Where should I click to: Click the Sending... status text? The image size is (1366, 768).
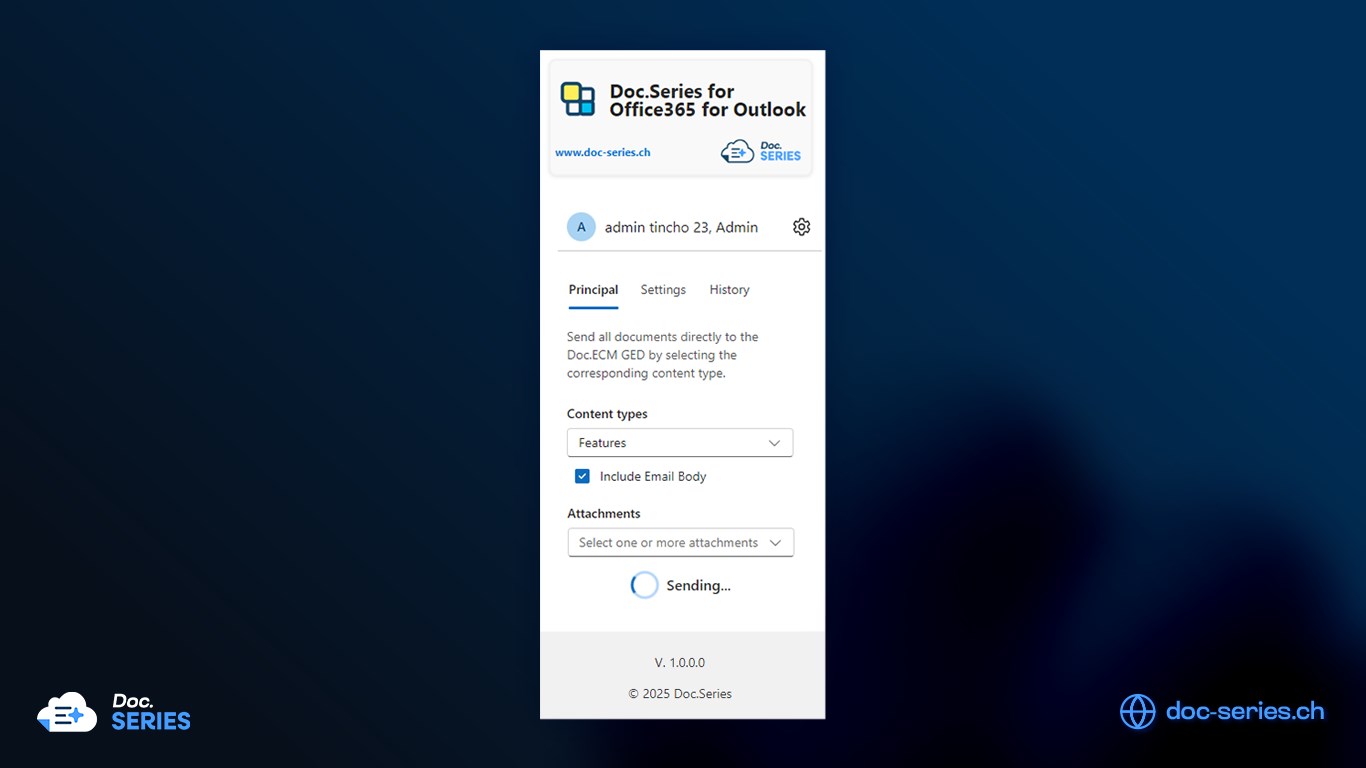tap(698, 586)
